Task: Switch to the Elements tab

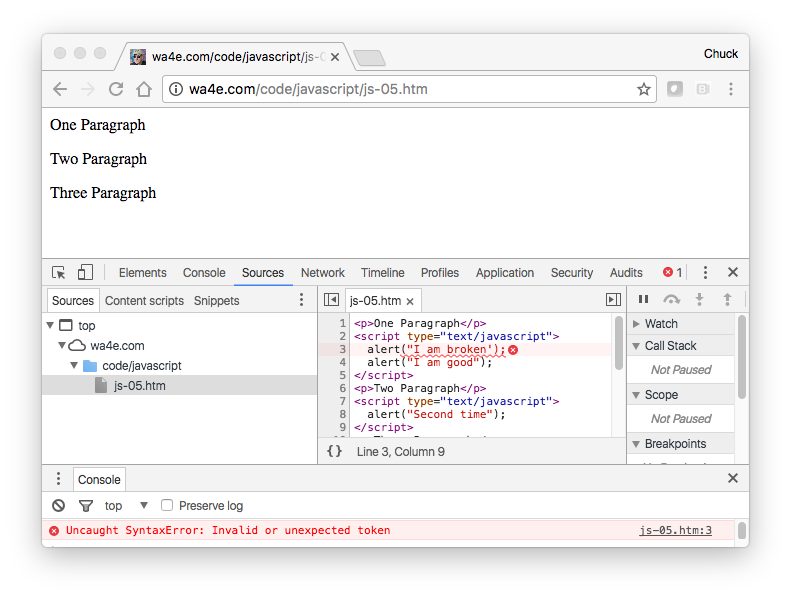Action: (x=142, y=273)
